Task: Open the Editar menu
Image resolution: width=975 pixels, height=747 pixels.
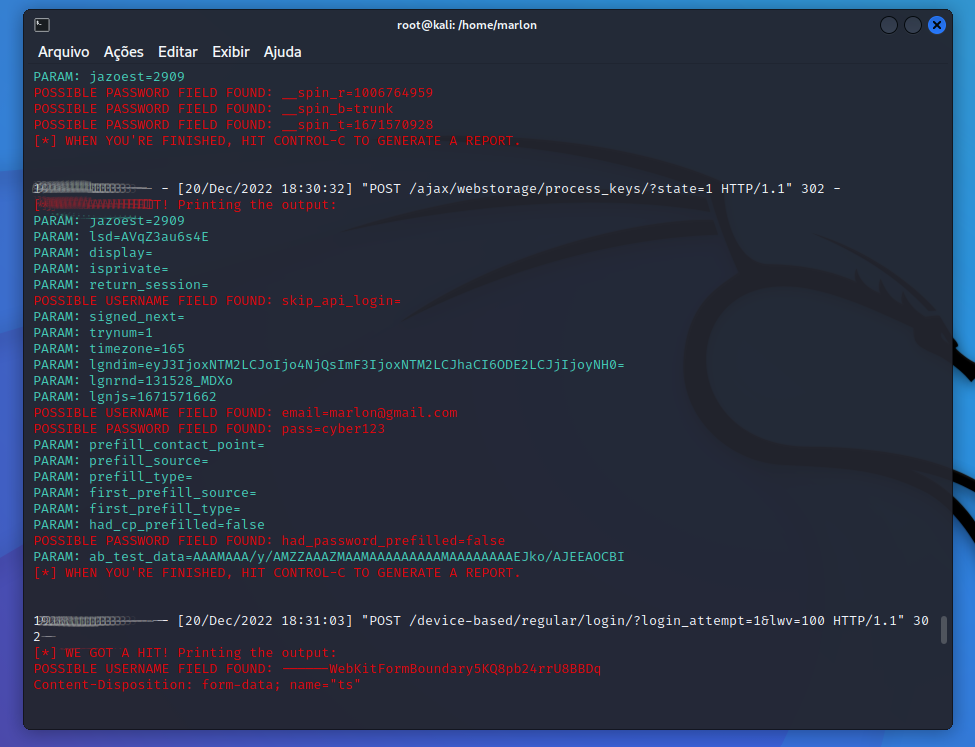Action: tap(178, 52)
